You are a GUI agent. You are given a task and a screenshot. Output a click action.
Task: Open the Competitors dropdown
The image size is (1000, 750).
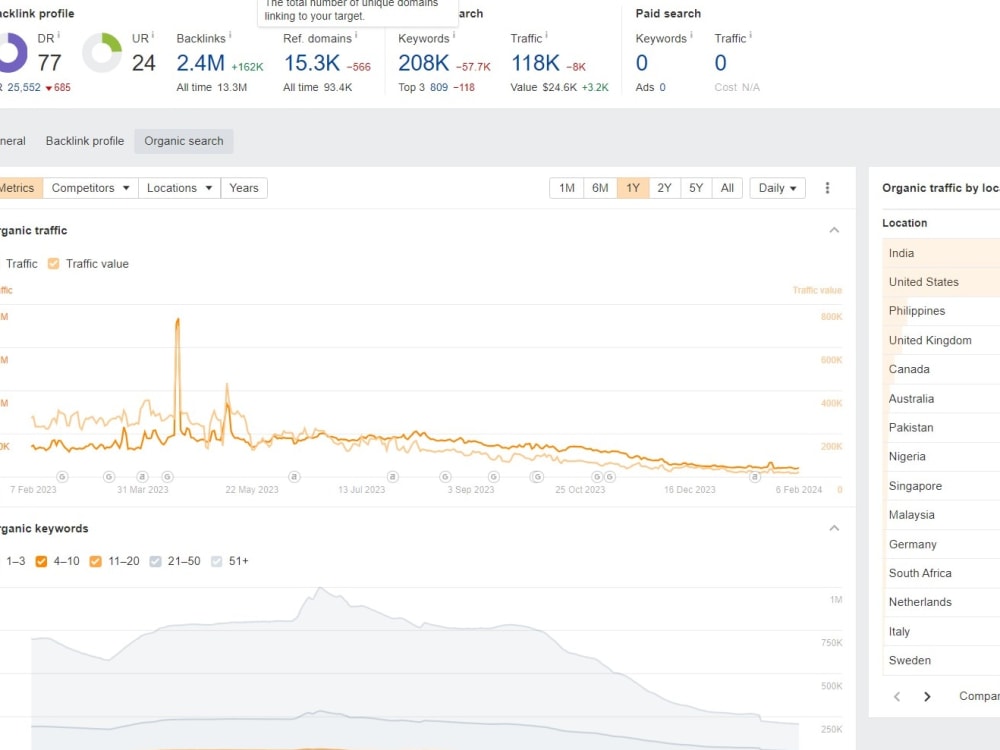pos(91,188)
